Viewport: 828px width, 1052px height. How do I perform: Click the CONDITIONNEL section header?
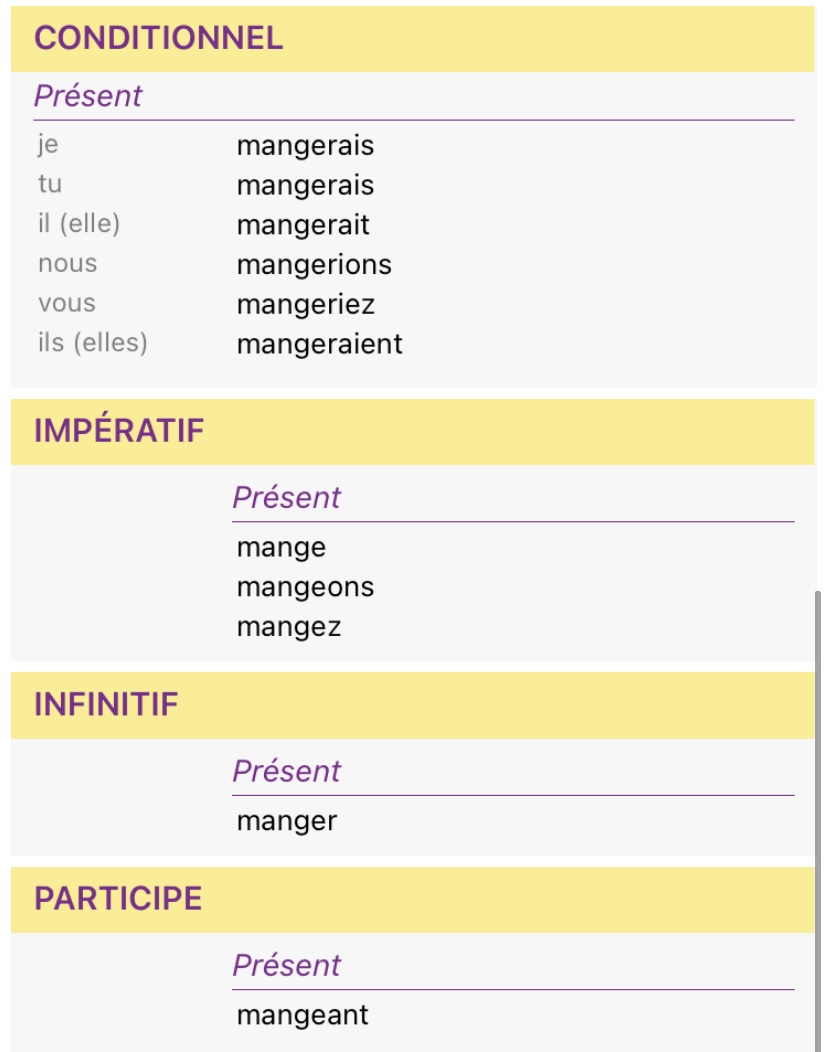(159, 38)
